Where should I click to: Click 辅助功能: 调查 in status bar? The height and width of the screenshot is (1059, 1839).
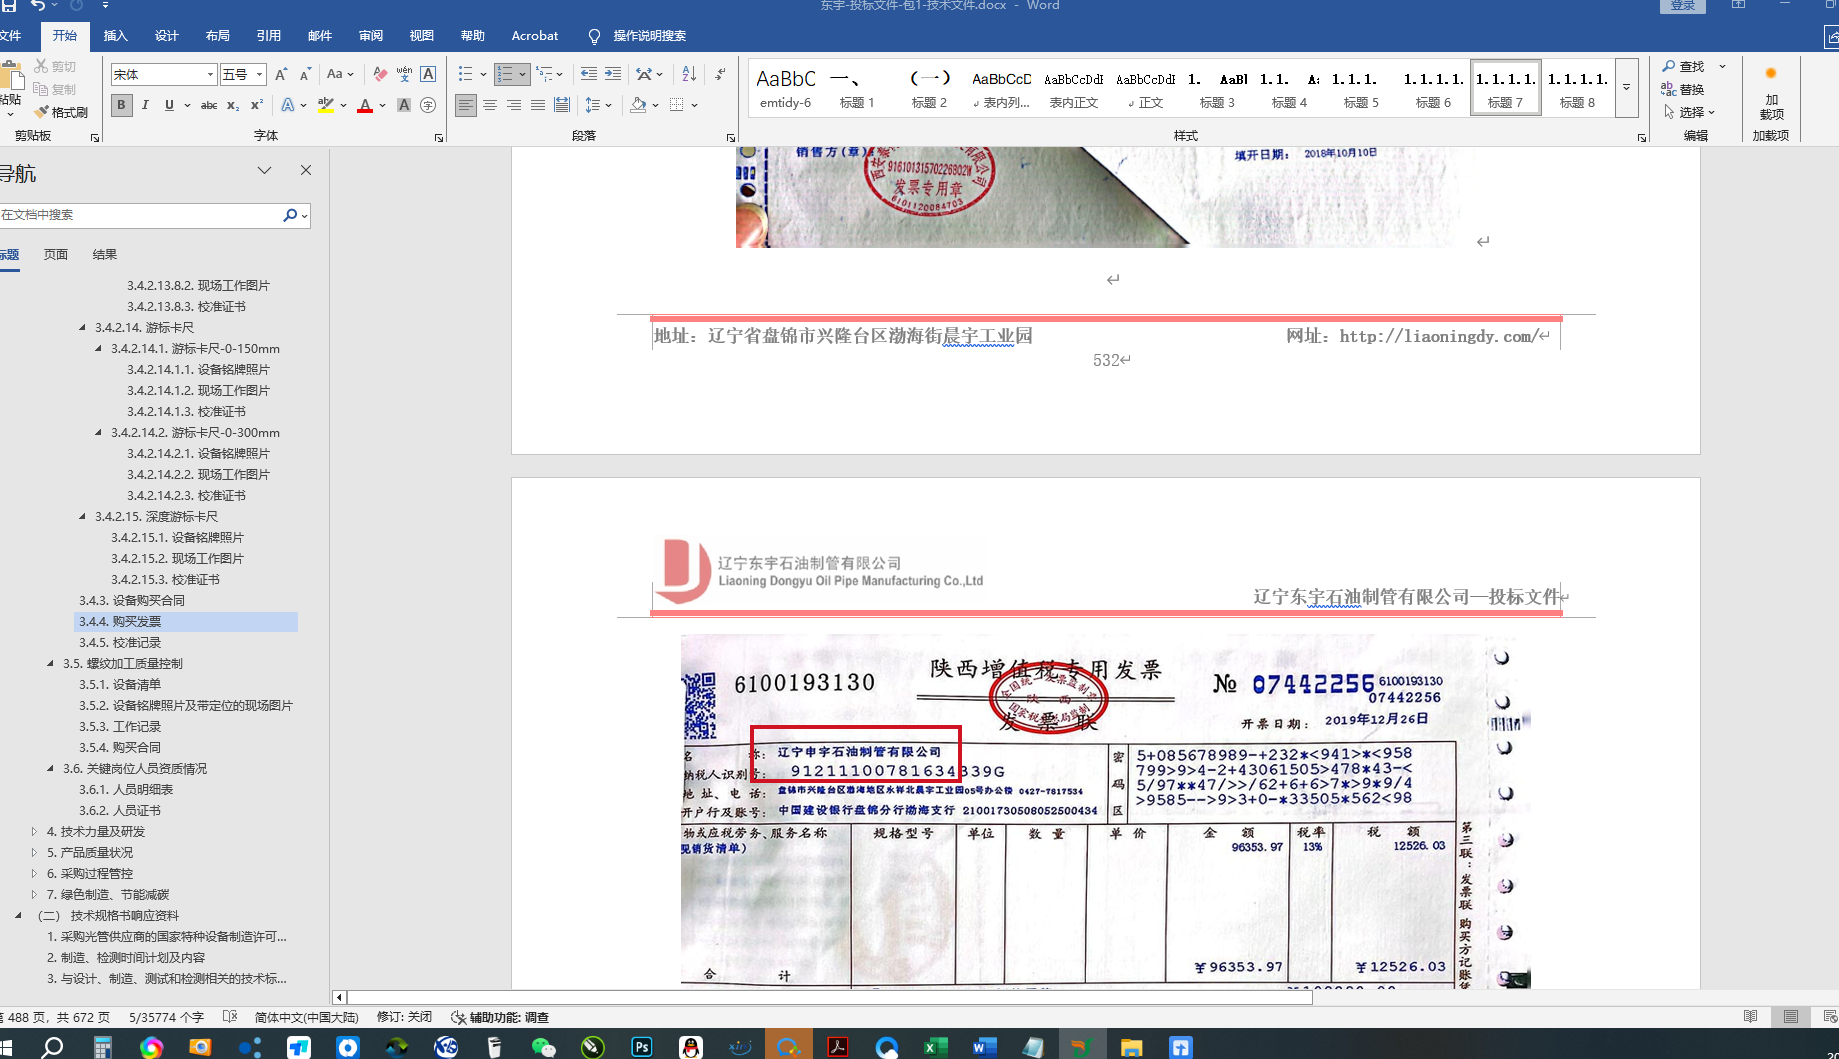[500, 1017]
